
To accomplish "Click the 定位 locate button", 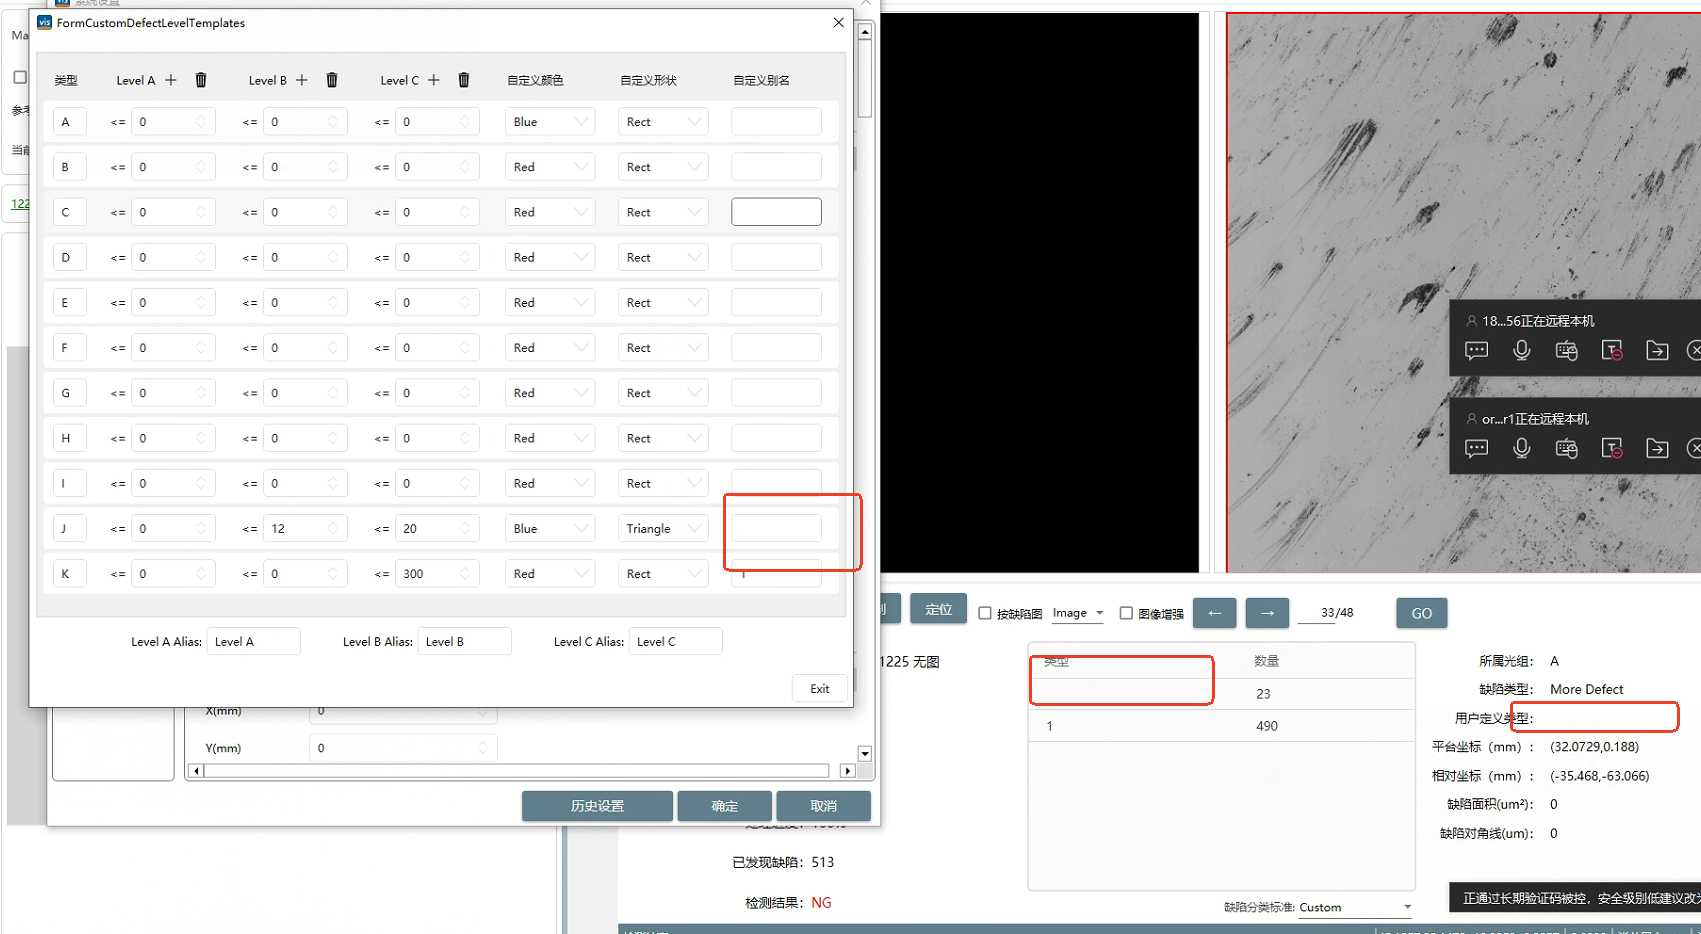I will coord(938,609).
